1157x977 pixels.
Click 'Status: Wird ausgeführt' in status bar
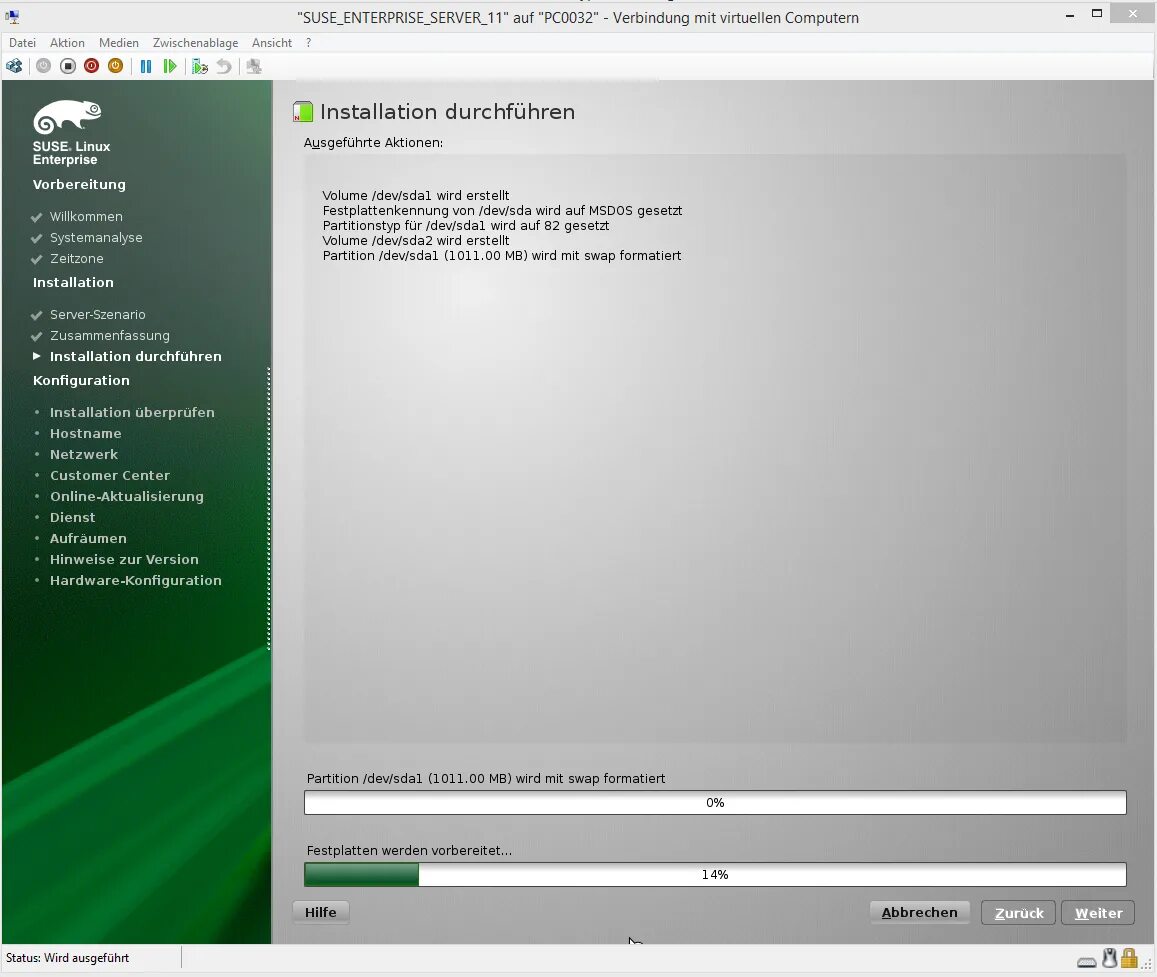tap(67, 958)
